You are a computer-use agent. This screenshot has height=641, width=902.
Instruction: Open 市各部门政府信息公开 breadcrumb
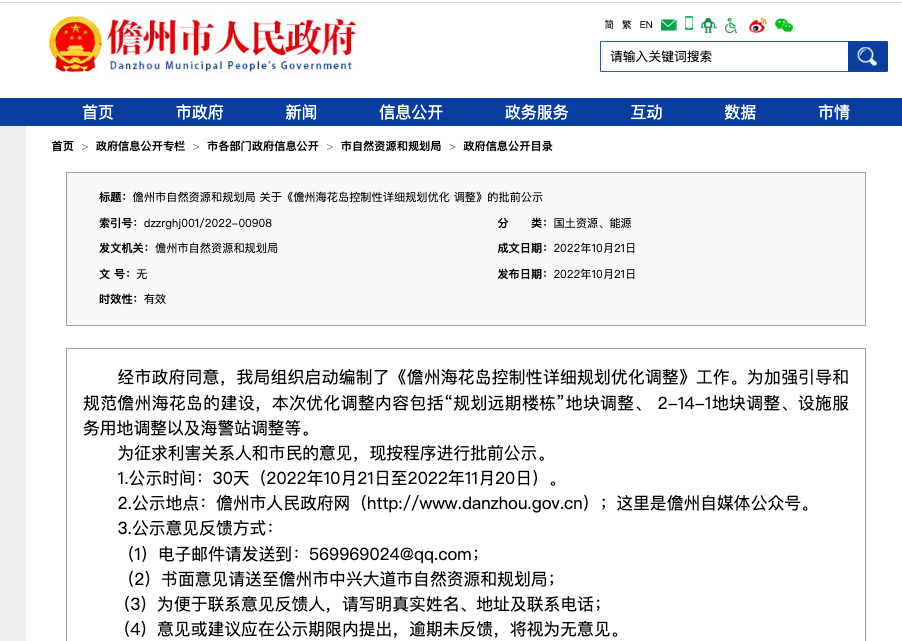(263, 146)
